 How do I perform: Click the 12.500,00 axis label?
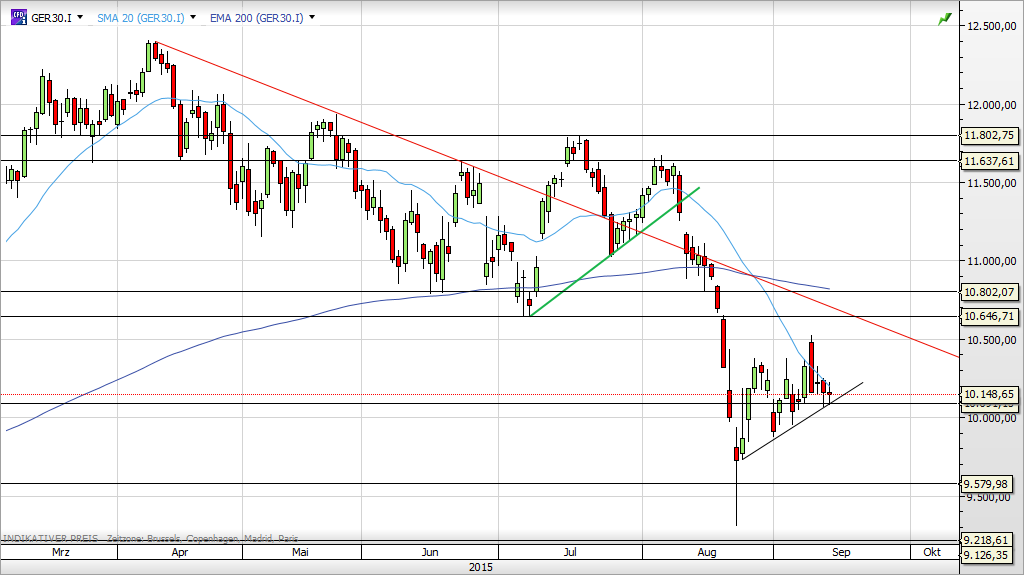pyautogui.click(x=991, y=26)
